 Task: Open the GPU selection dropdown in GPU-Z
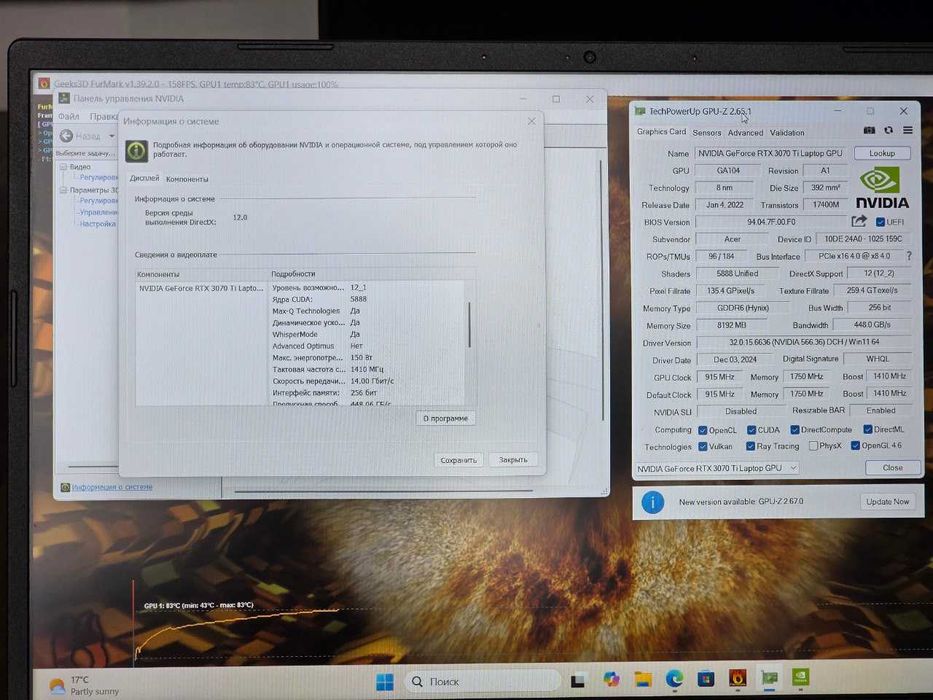click(x=717, y=468)
